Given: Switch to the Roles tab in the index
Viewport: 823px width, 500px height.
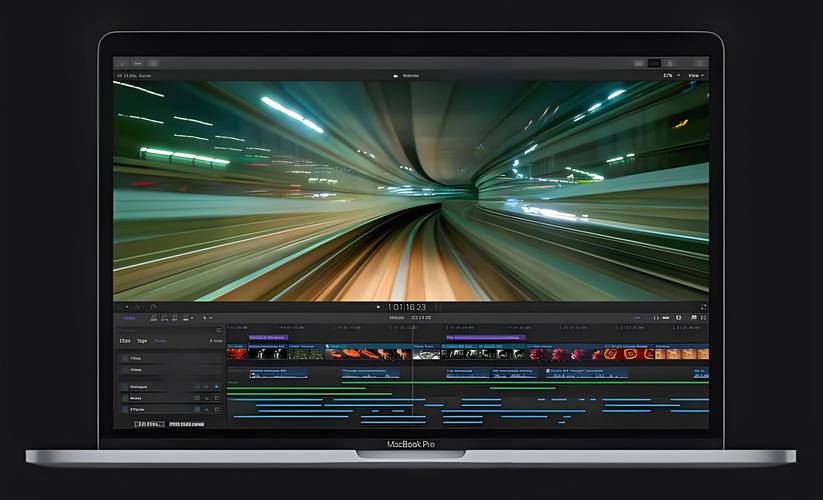Looking at the screenshot, I should 160,341.
